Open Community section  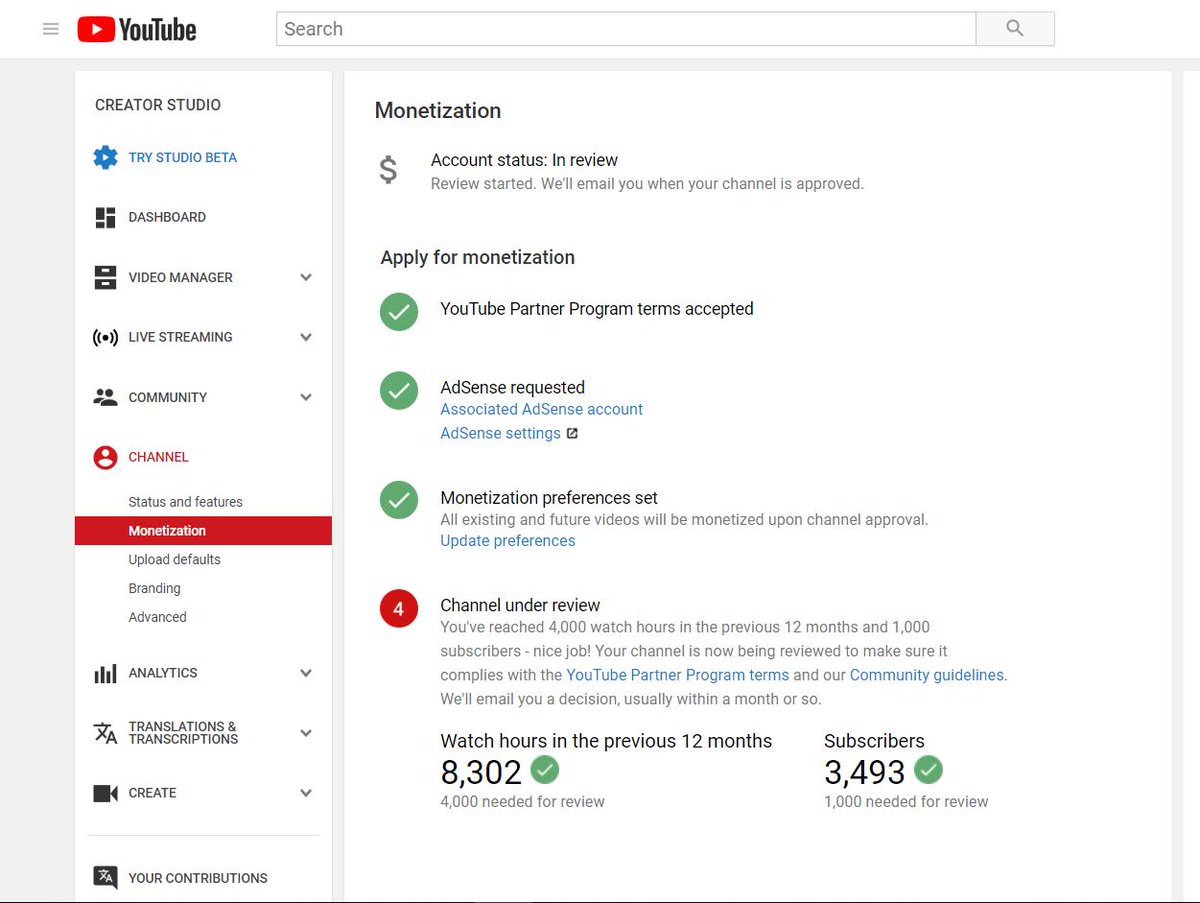coord(168,397)
